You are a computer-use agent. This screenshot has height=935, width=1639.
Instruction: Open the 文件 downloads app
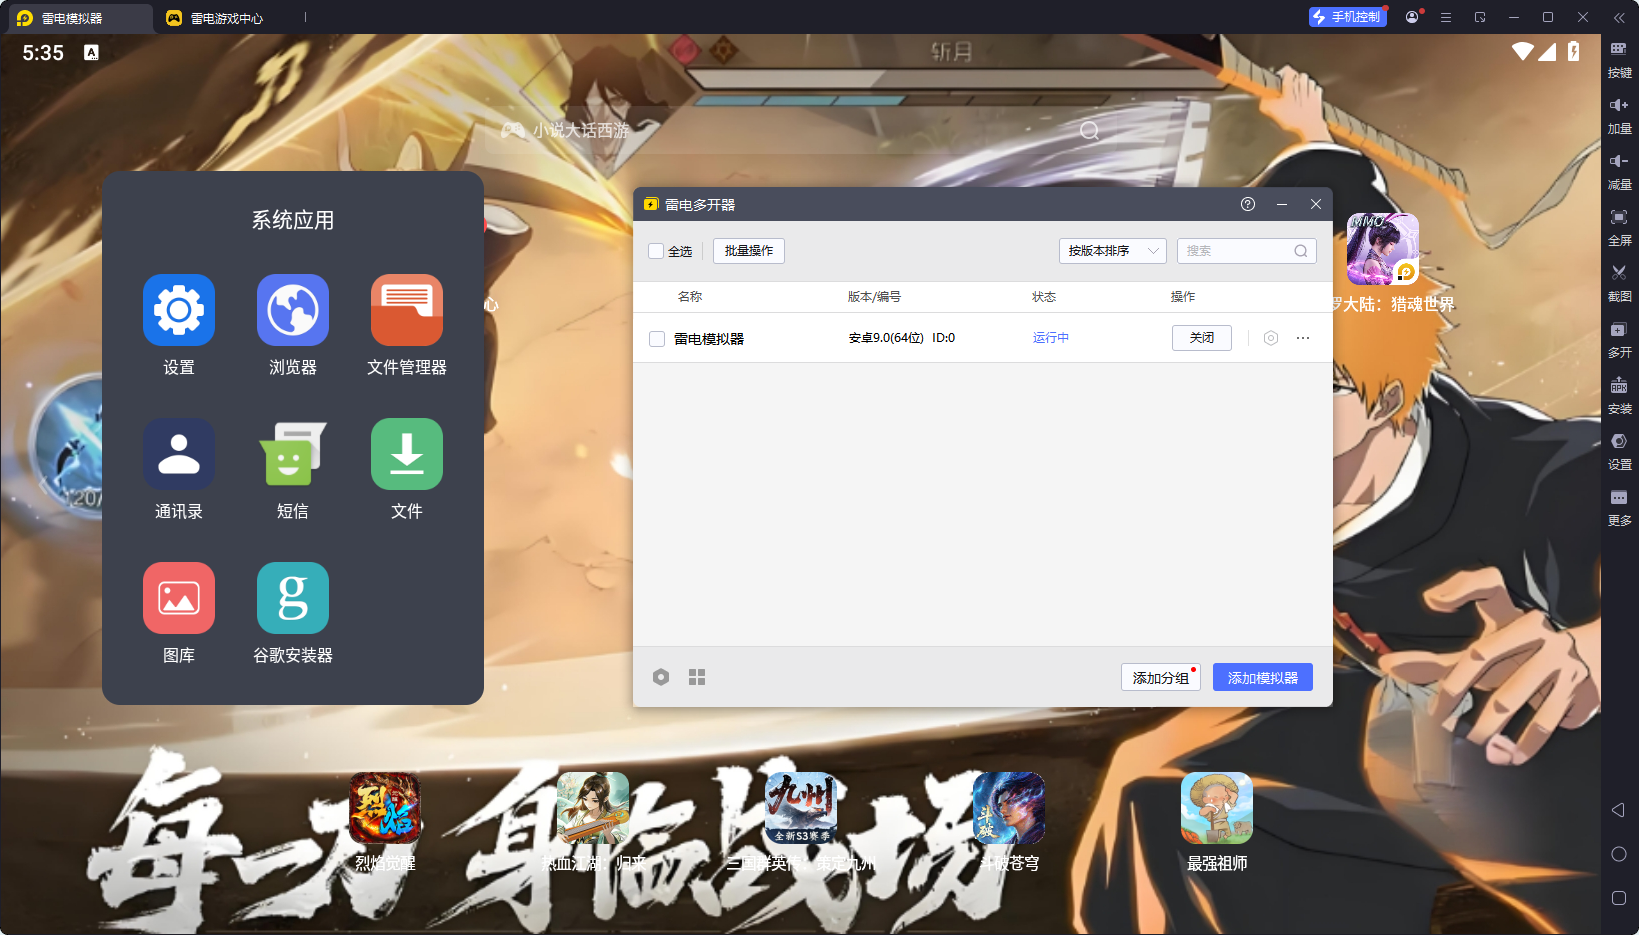(x=407, y=454)
